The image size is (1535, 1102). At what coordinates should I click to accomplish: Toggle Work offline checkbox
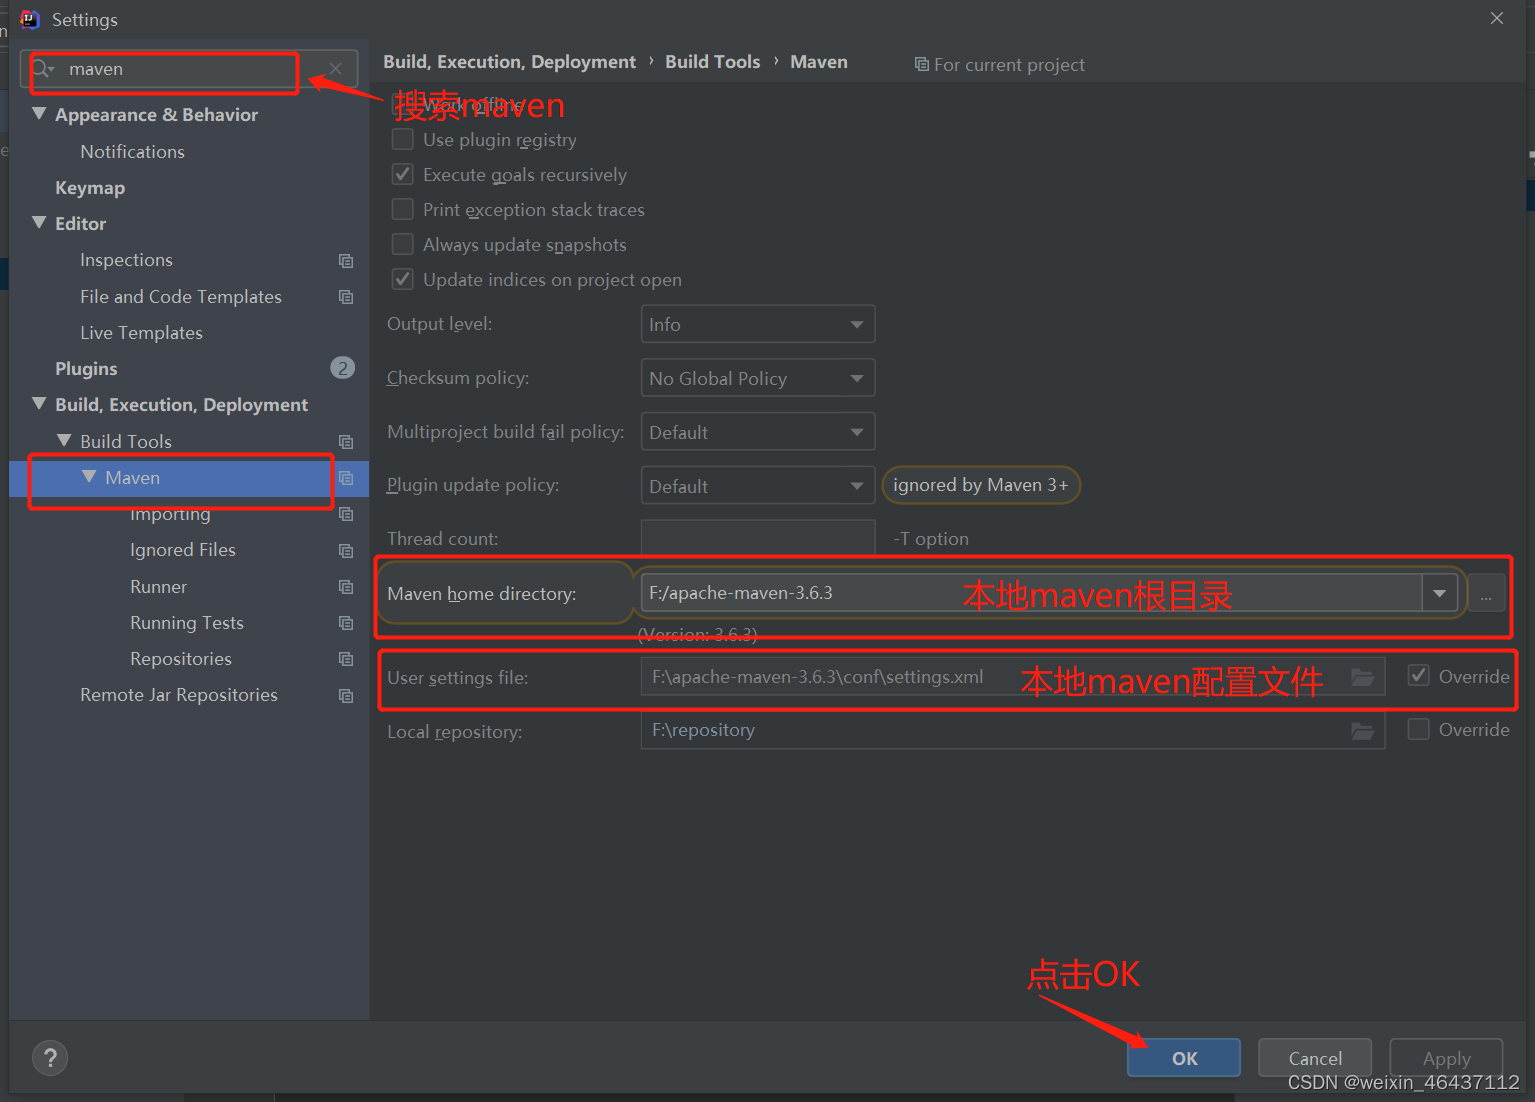point(403,104)
